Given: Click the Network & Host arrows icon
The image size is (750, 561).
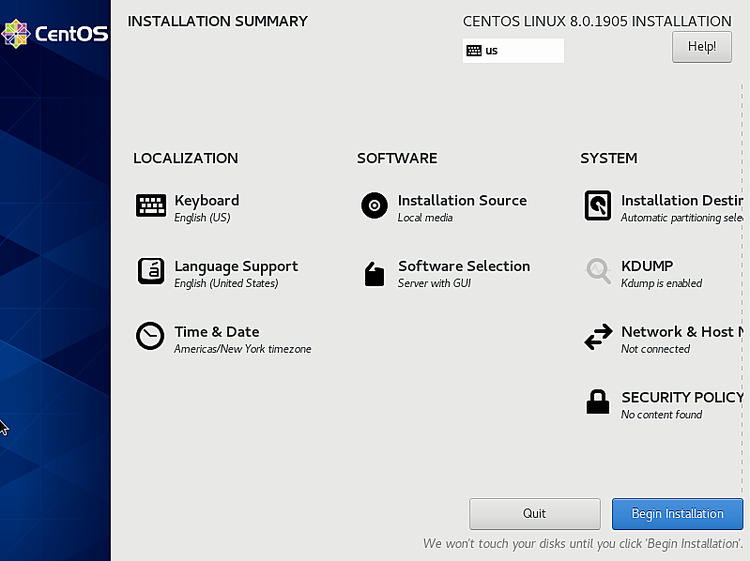Looking at the screenshot, I should click(x=598, y=338).
